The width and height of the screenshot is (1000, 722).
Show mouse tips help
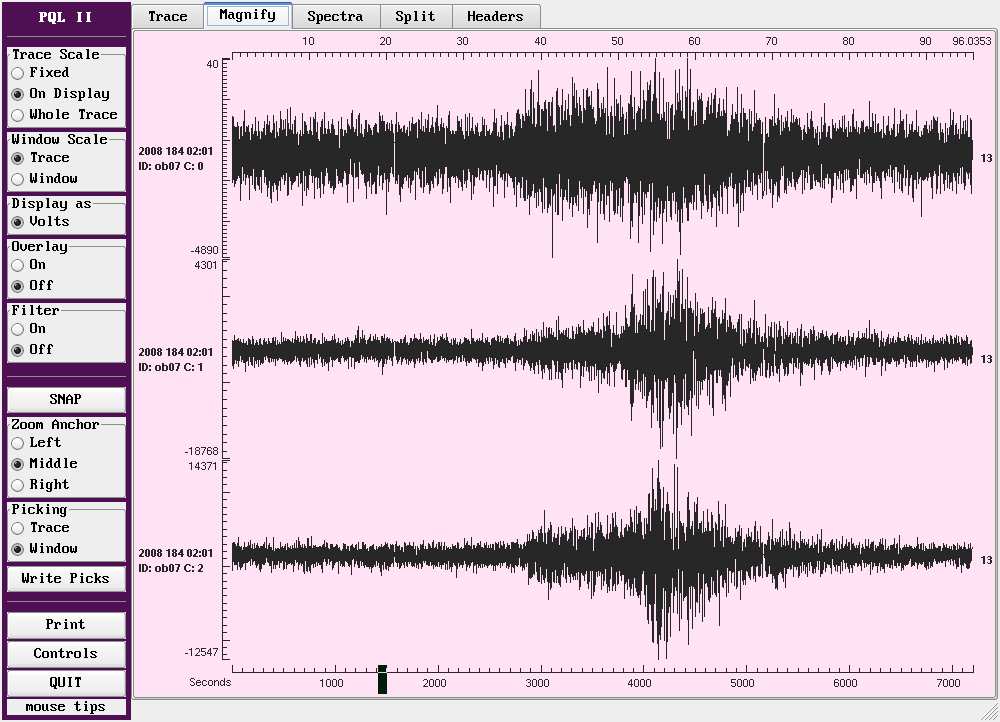click(x=66, y=707)
